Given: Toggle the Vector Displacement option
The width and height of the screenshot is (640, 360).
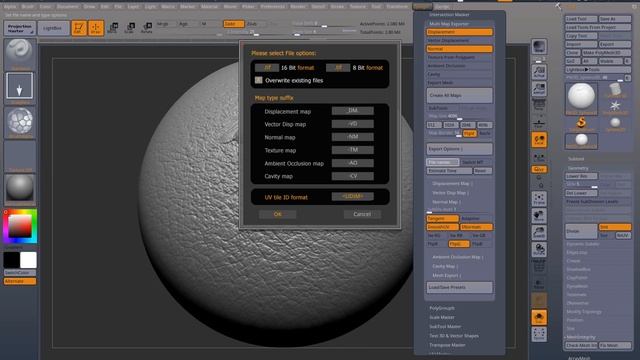Looking at the screenshot, I should (459, 40).
